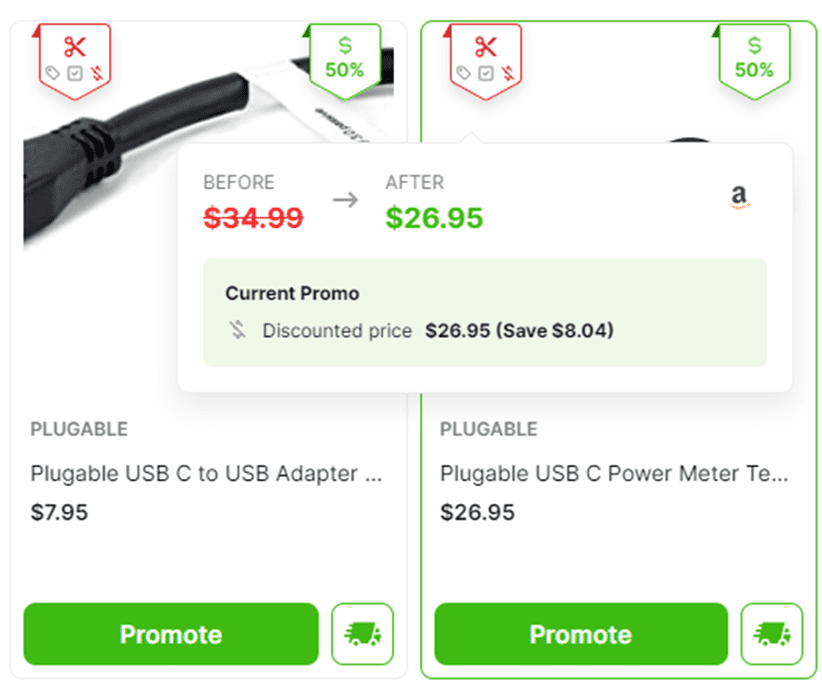
Task: Click the small tag icon in right coupon badge
Action: (x=463, y=73)
